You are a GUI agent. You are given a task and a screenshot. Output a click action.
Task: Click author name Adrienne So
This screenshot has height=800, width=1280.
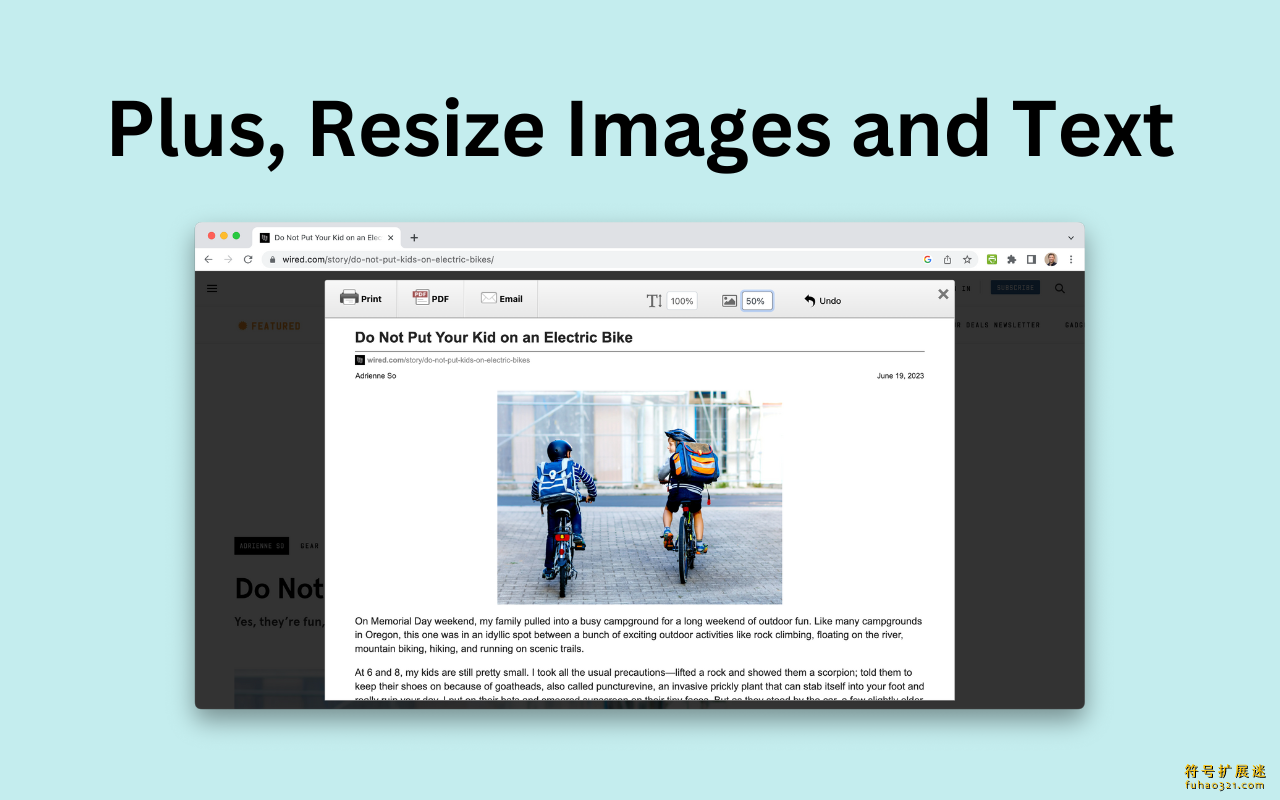click(375, 376)
